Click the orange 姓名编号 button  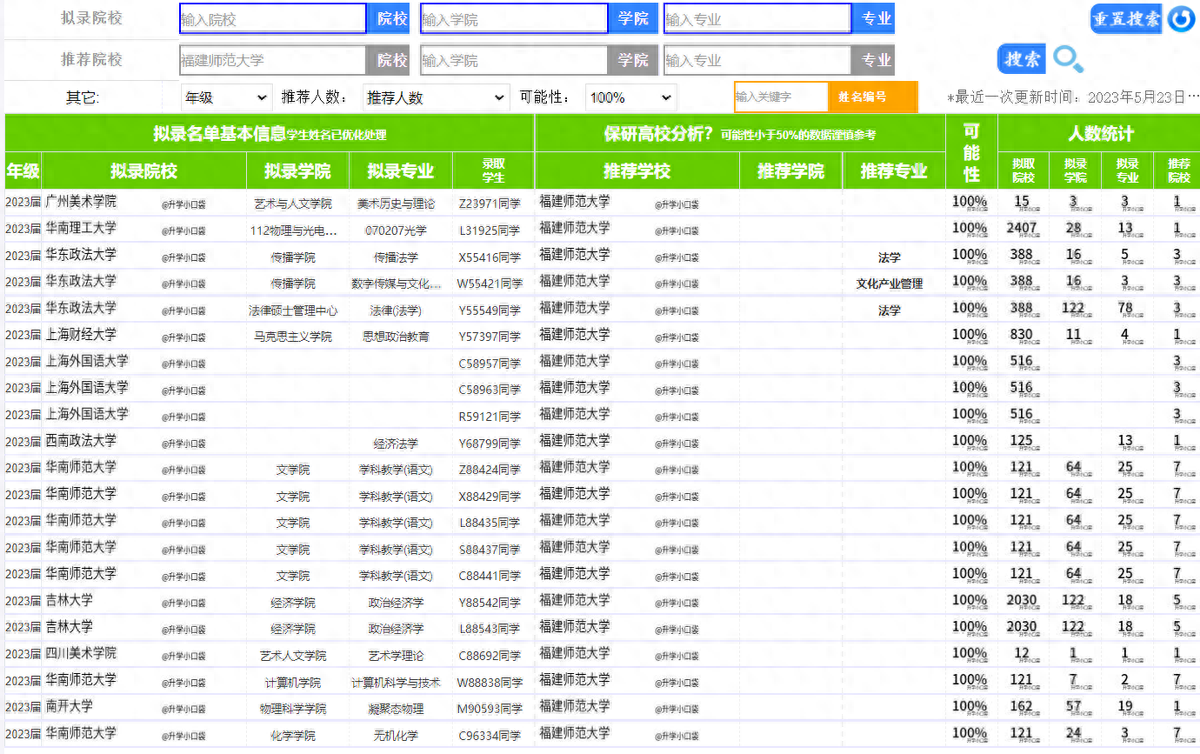tap(872, 98)
